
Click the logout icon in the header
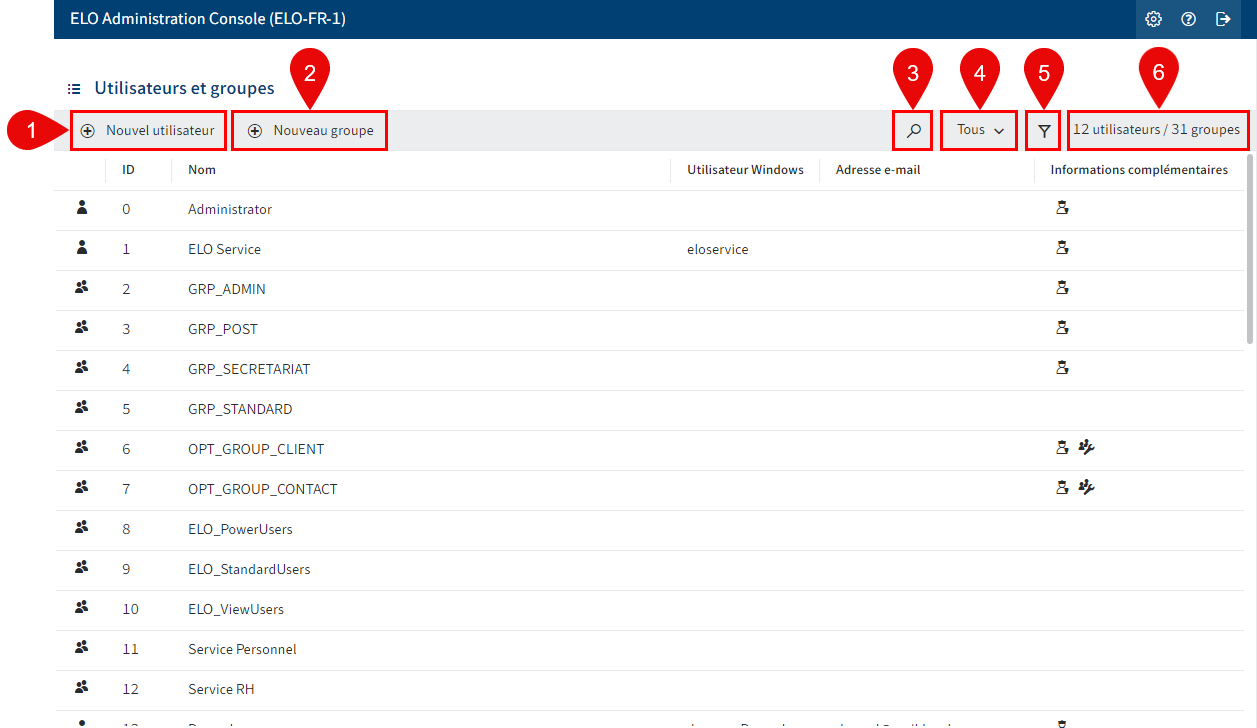pyautogui.click(x=1223, y=18)
